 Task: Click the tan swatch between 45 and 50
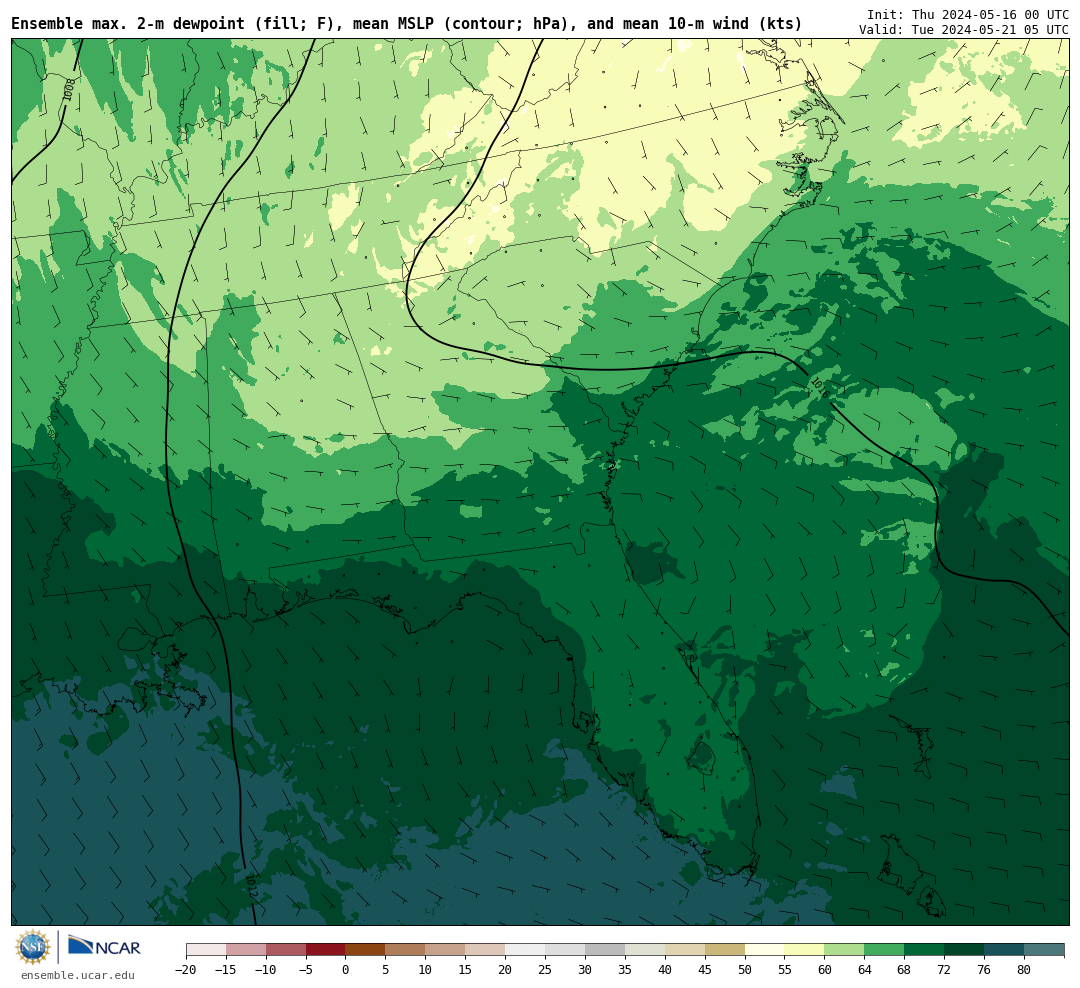(x=725, y=950)
